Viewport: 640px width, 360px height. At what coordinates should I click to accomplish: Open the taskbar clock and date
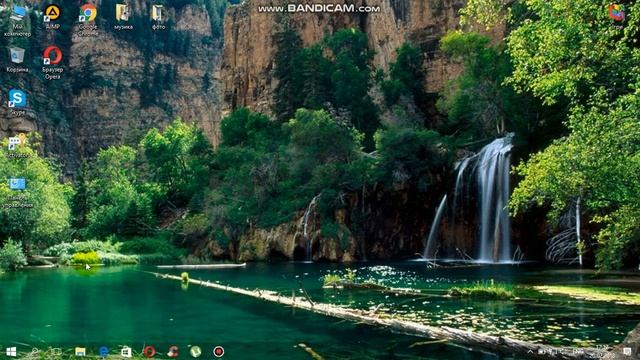[x=602, y=351]
